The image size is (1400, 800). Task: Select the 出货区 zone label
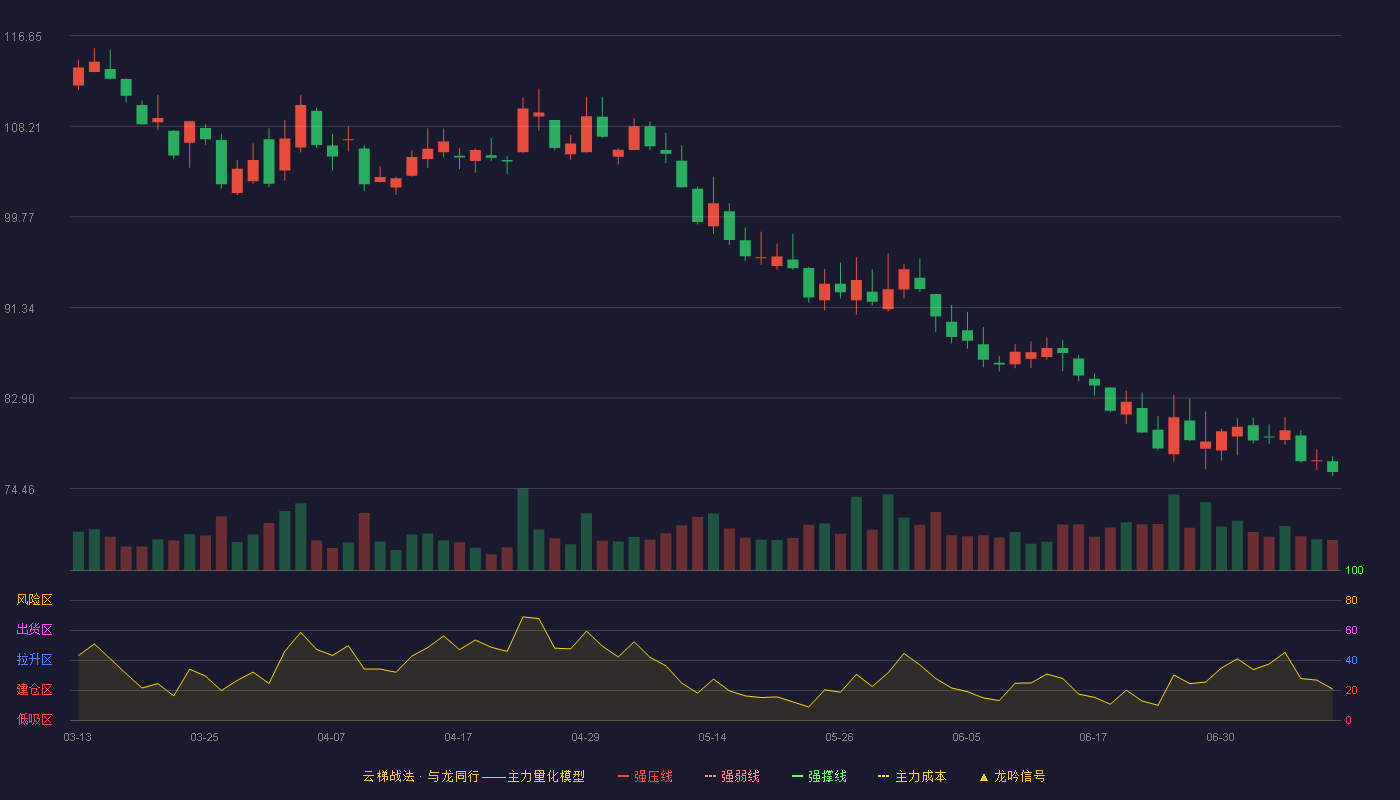click(34, 630)
